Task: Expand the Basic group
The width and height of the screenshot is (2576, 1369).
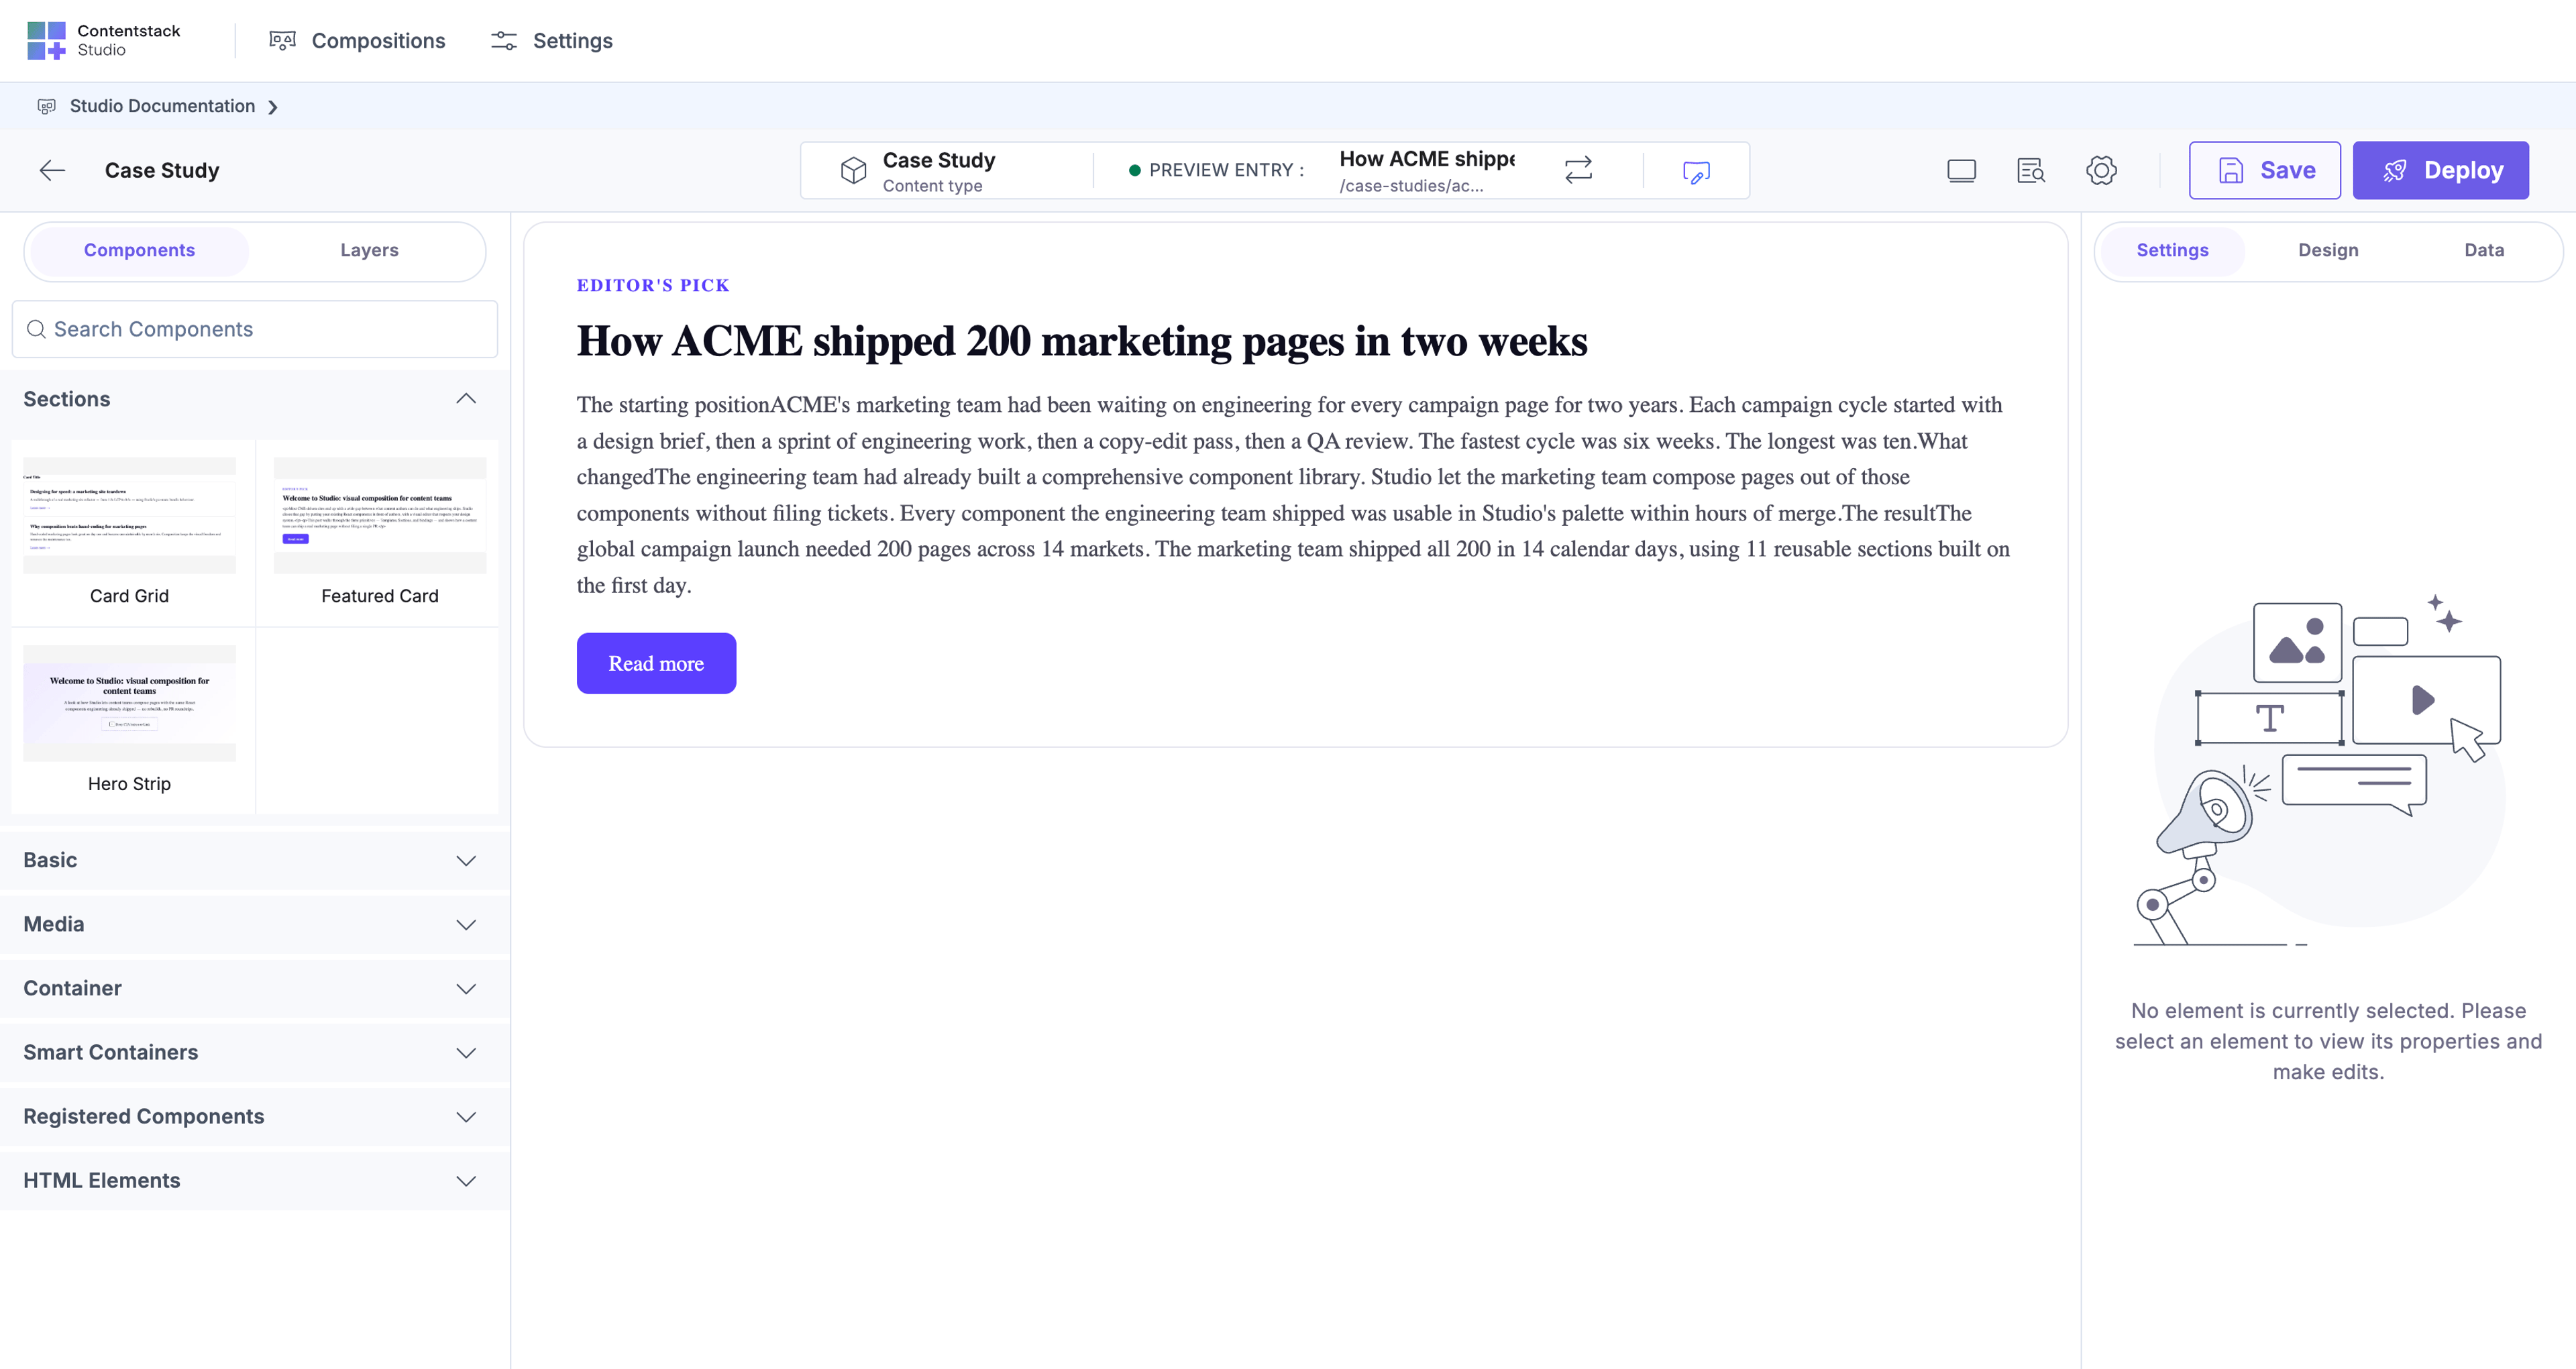Action: click(255, 860)
